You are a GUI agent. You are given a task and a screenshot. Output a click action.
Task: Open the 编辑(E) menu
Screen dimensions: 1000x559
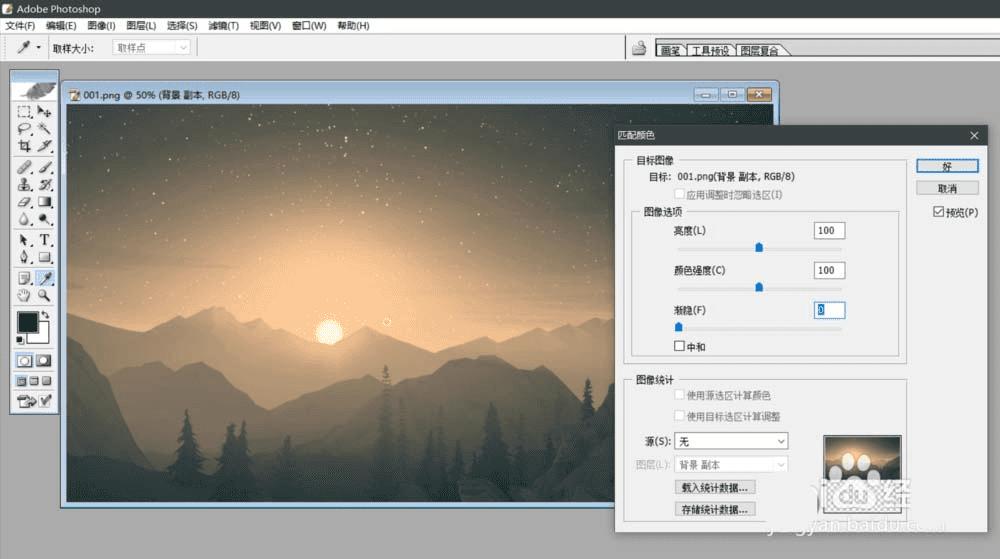click(61, 25)
